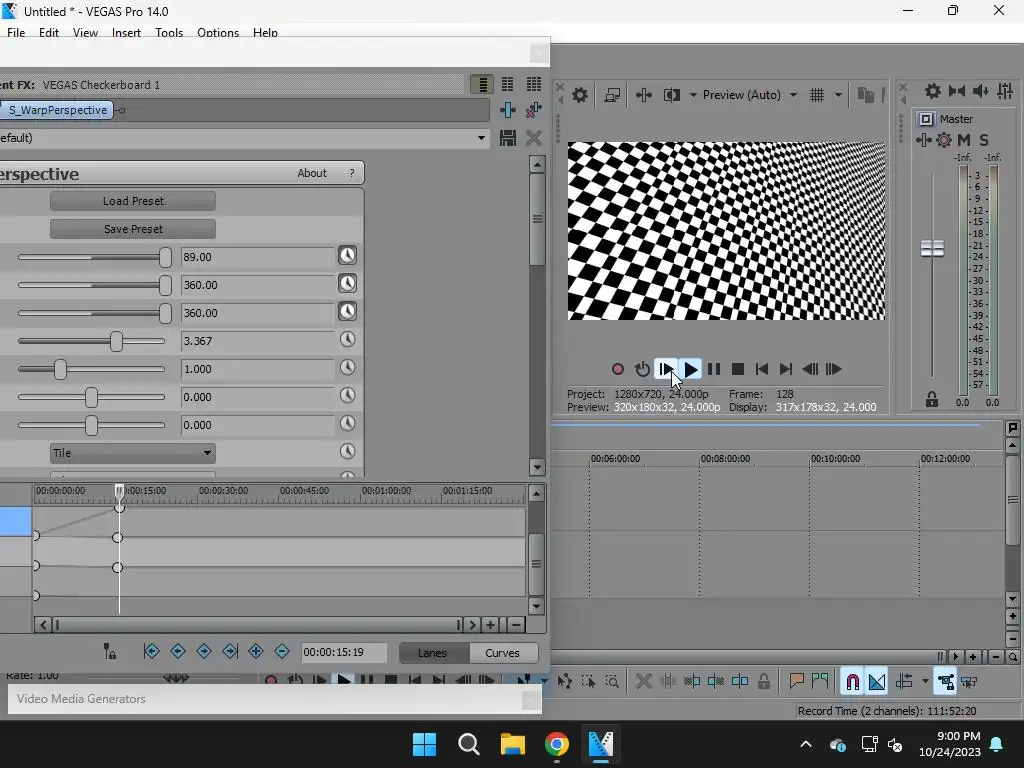This screenshot has height=768, width=1024.
Task: Open the Insert menu
Action: tap(126, 33)
